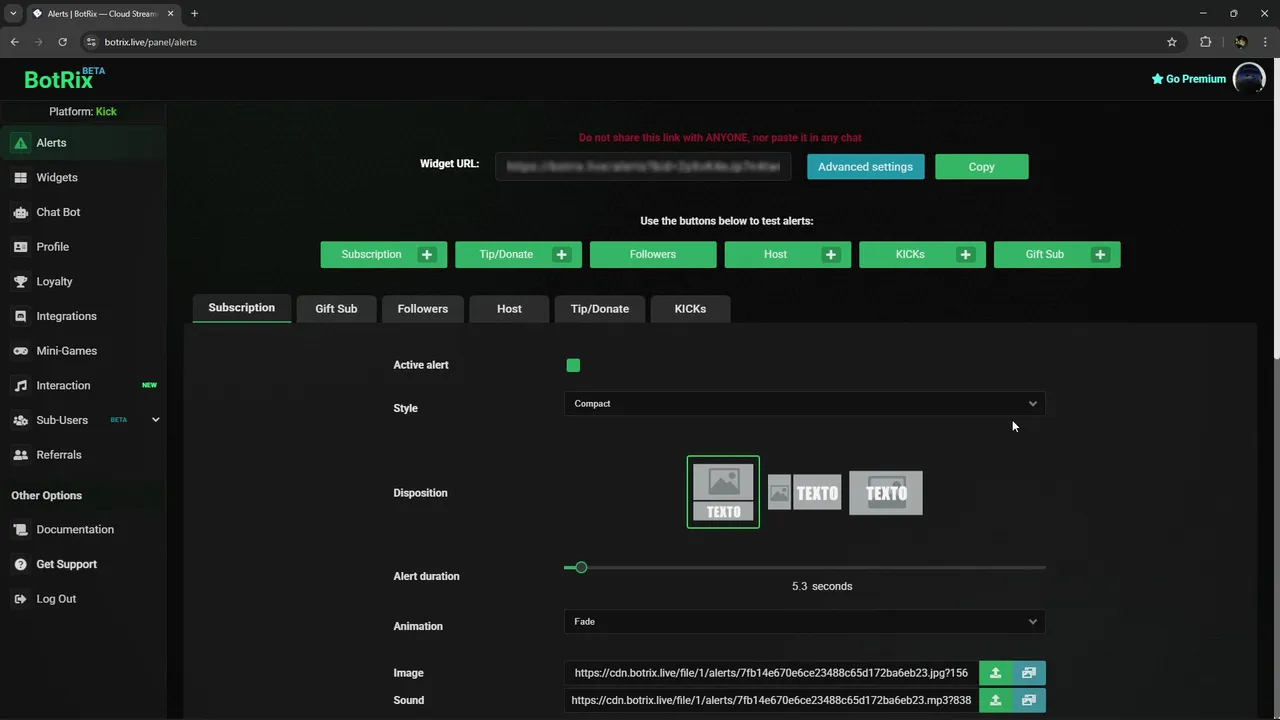Copy the widget URL
Screen dimensions: 1280x720
pyautogui.click(x=981, y=167)
